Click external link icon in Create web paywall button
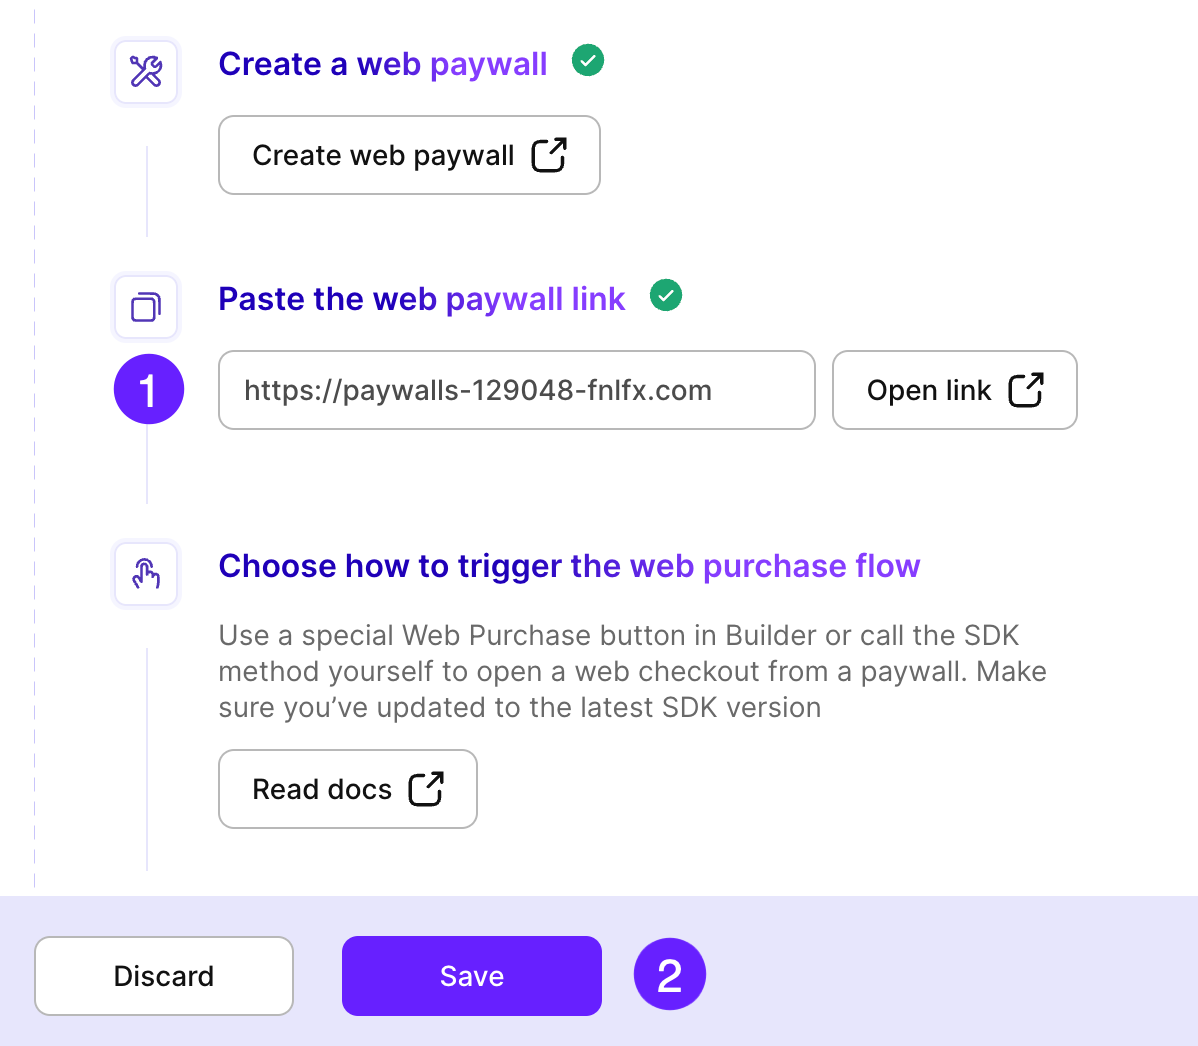The width and height of the screenshot is (1198, 1046). coord(549,155)
